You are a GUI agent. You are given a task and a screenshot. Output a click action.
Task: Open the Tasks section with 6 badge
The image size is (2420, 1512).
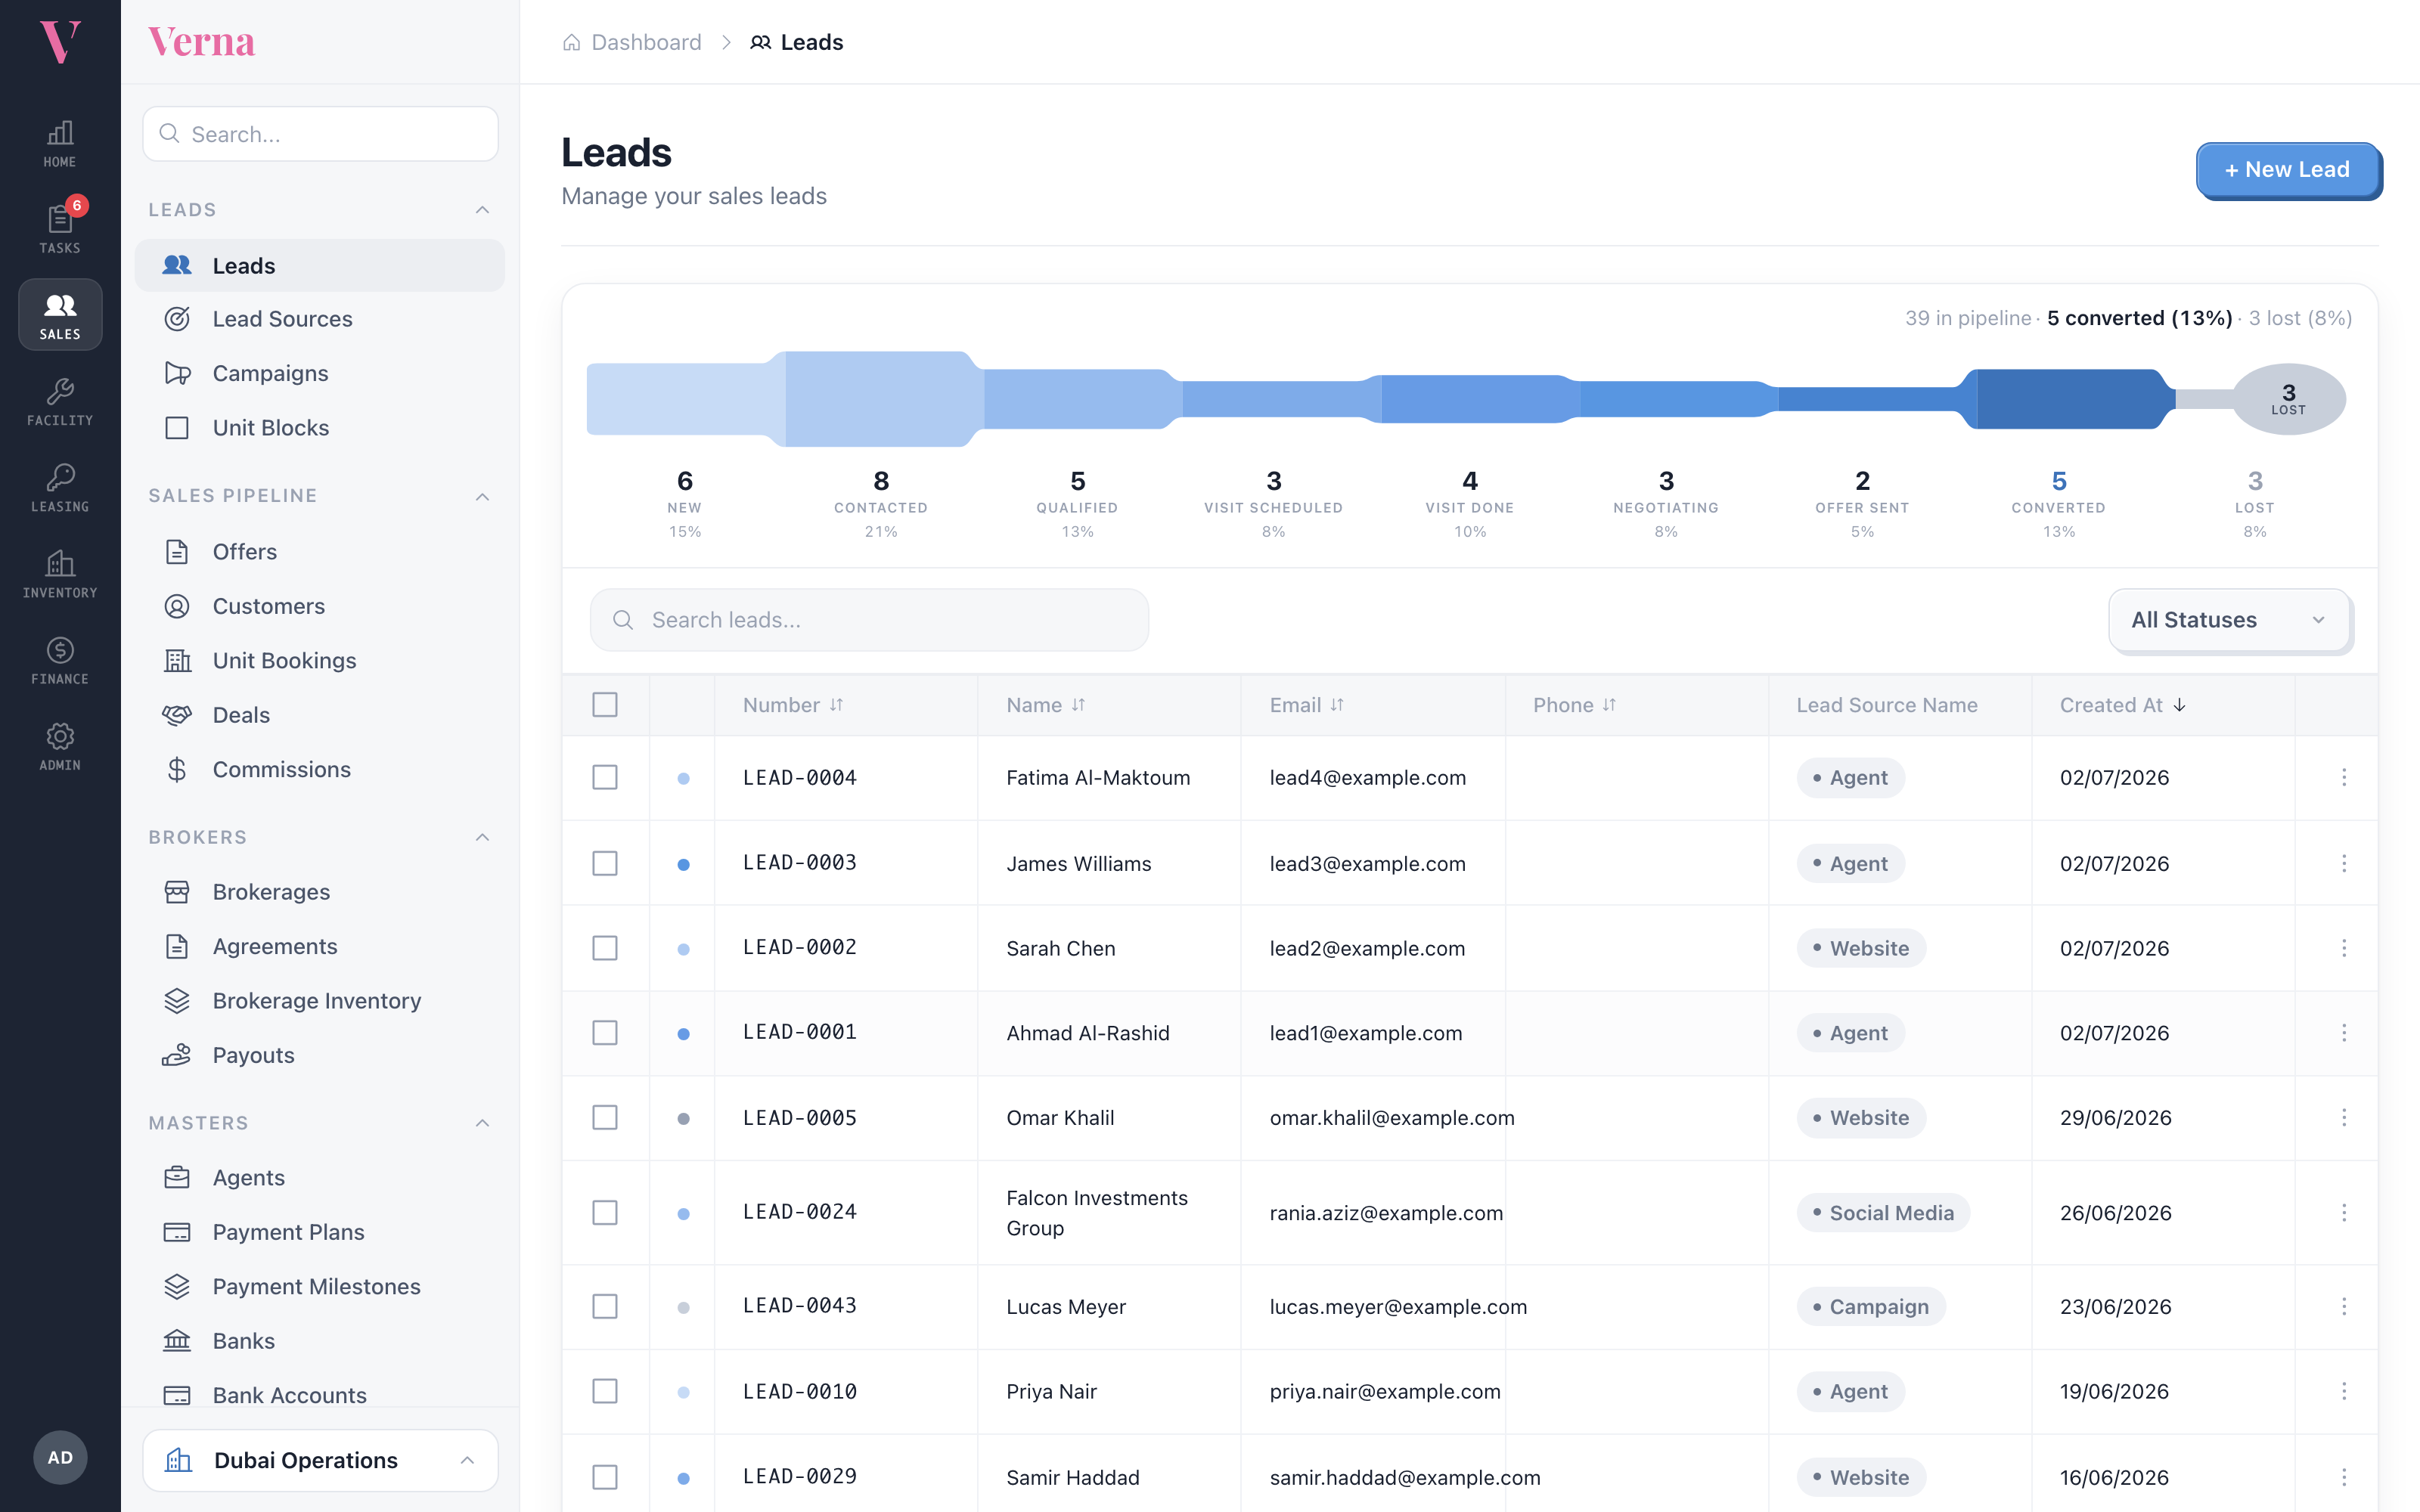pos(60,229)
